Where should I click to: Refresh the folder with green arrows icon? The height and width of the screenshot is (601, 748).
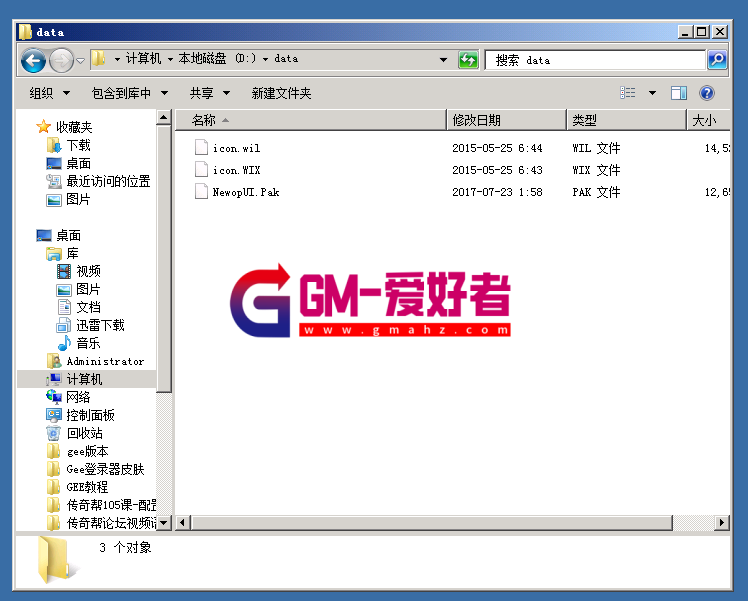tap(468, 60)
